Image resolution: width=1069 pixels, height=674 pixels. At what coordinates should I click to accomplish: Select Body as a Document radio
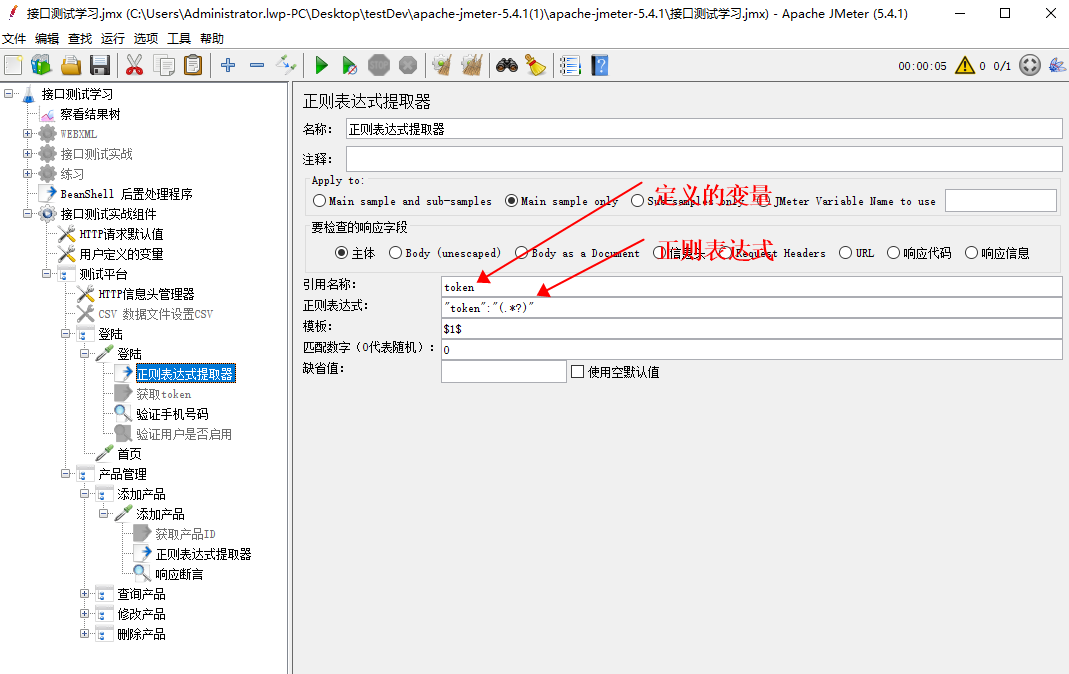[x=522, y=253]
